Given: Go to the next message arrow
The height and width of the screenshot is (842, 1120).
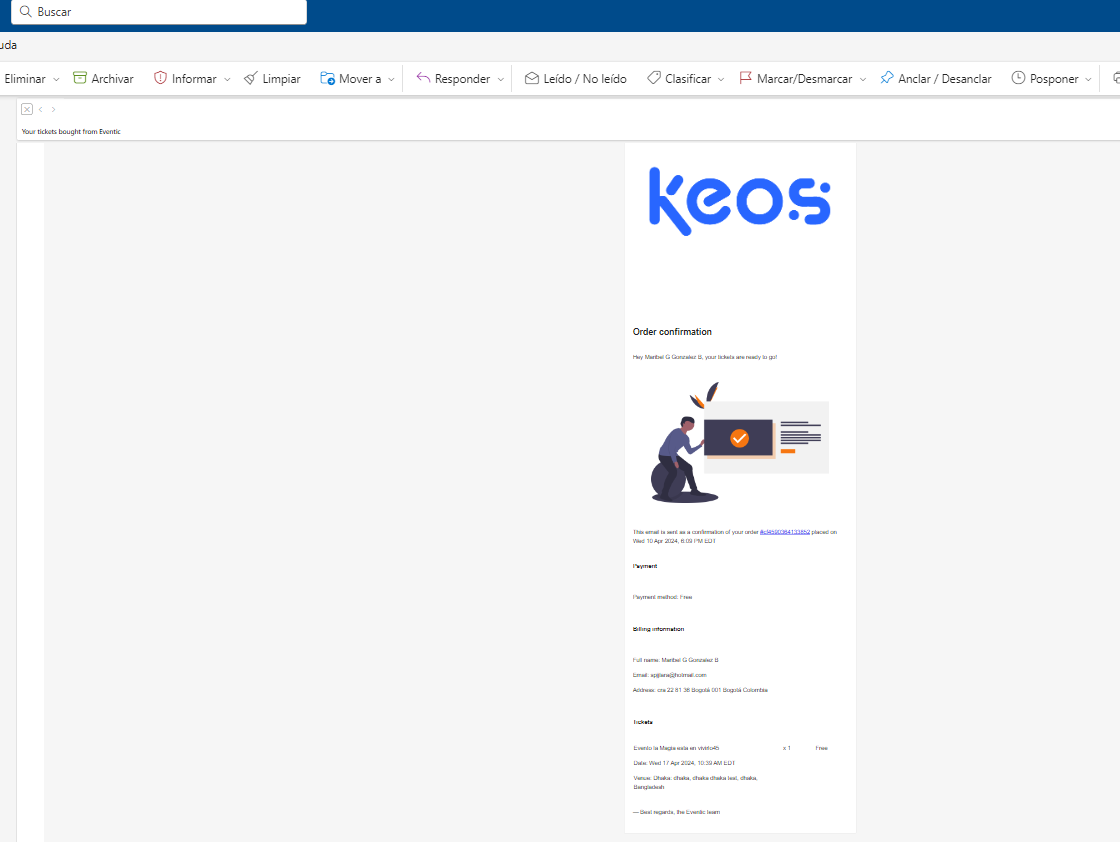Looking at the screenshot, I should pos(54,109).
